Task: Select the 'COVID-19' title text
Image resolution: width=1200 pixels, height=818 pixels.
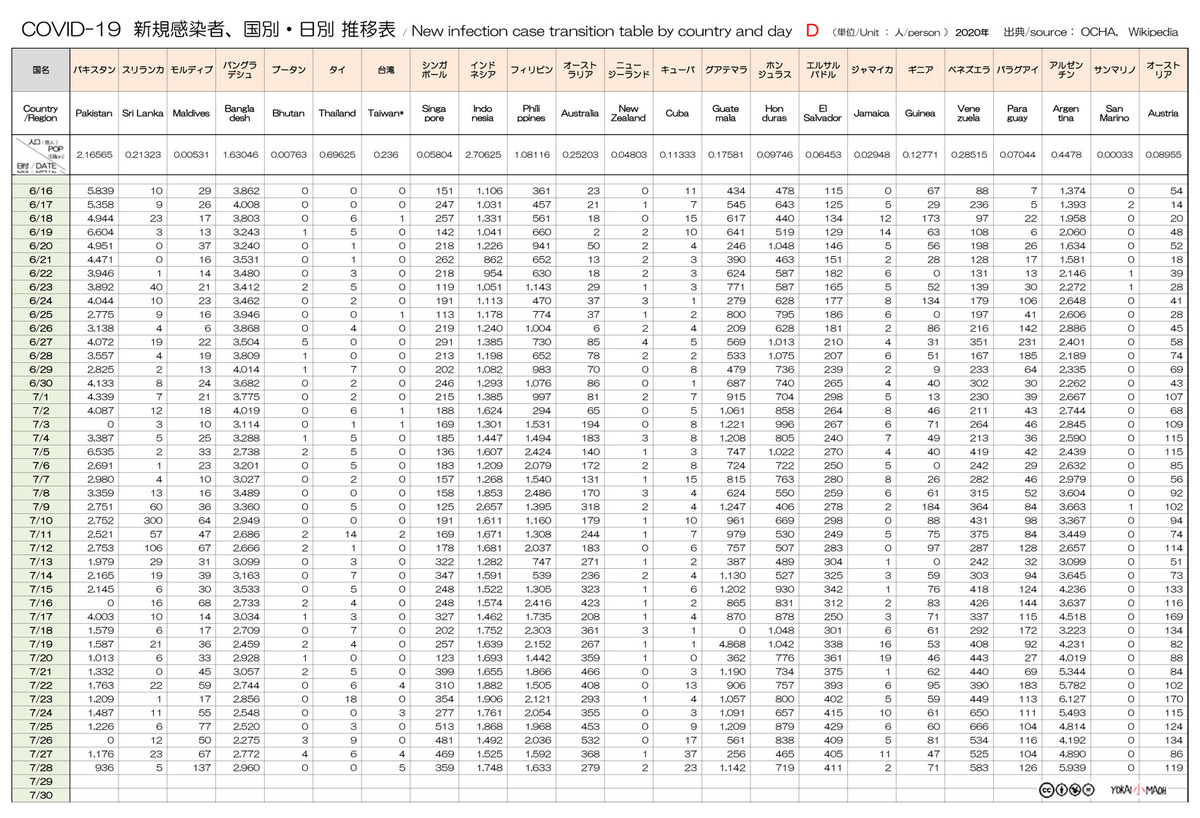Action: click(73, 31)
